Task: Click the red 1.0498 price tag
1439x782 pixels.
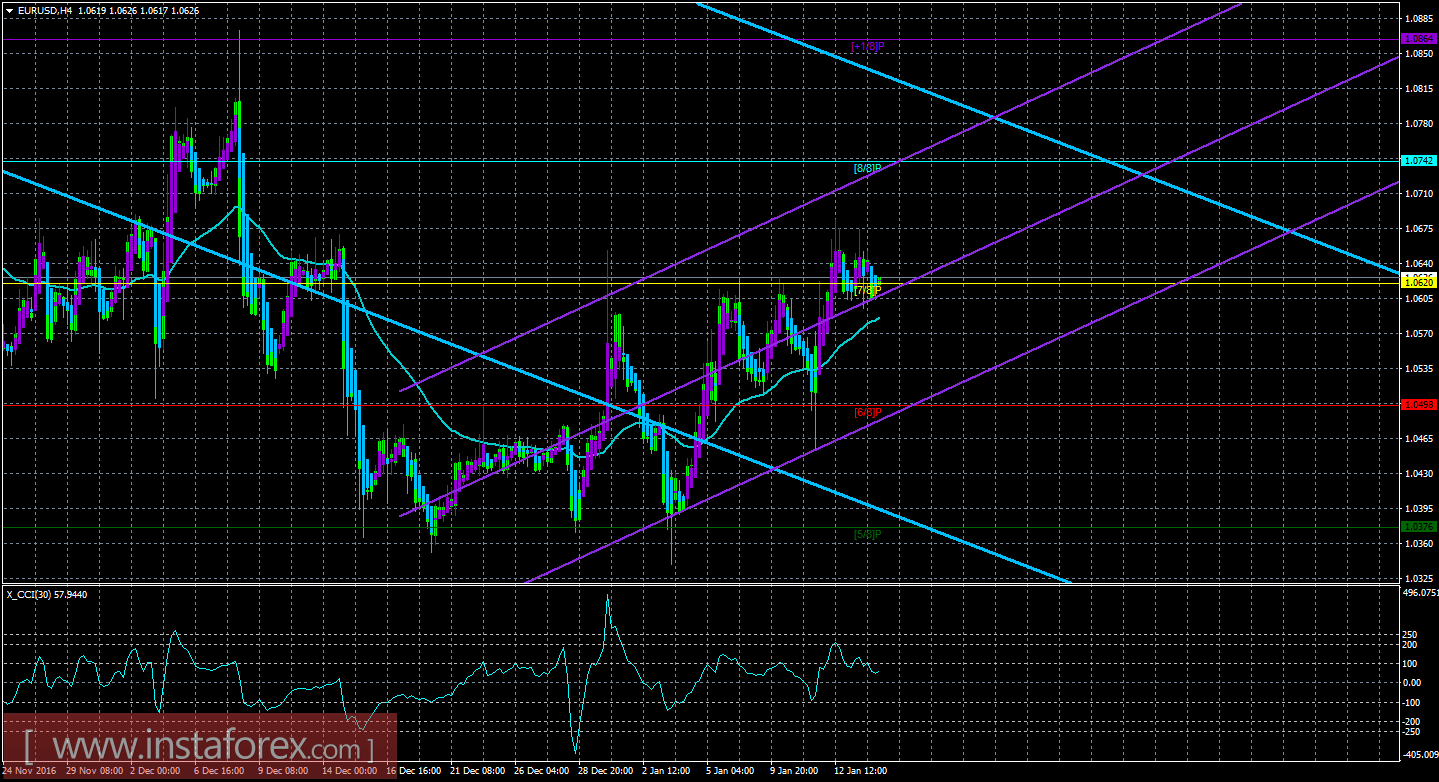Action: [1420, 404]
